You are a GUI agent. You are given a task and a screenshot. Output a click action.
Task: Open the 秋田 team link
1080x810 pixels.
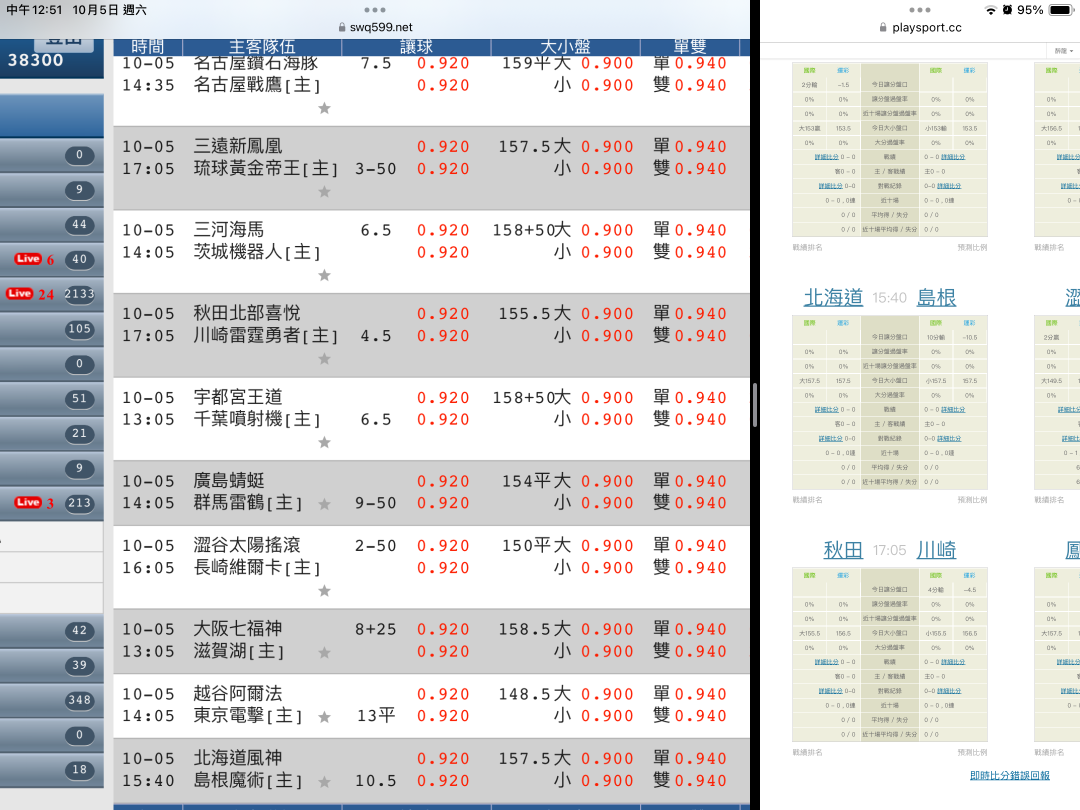coord(843,550)
